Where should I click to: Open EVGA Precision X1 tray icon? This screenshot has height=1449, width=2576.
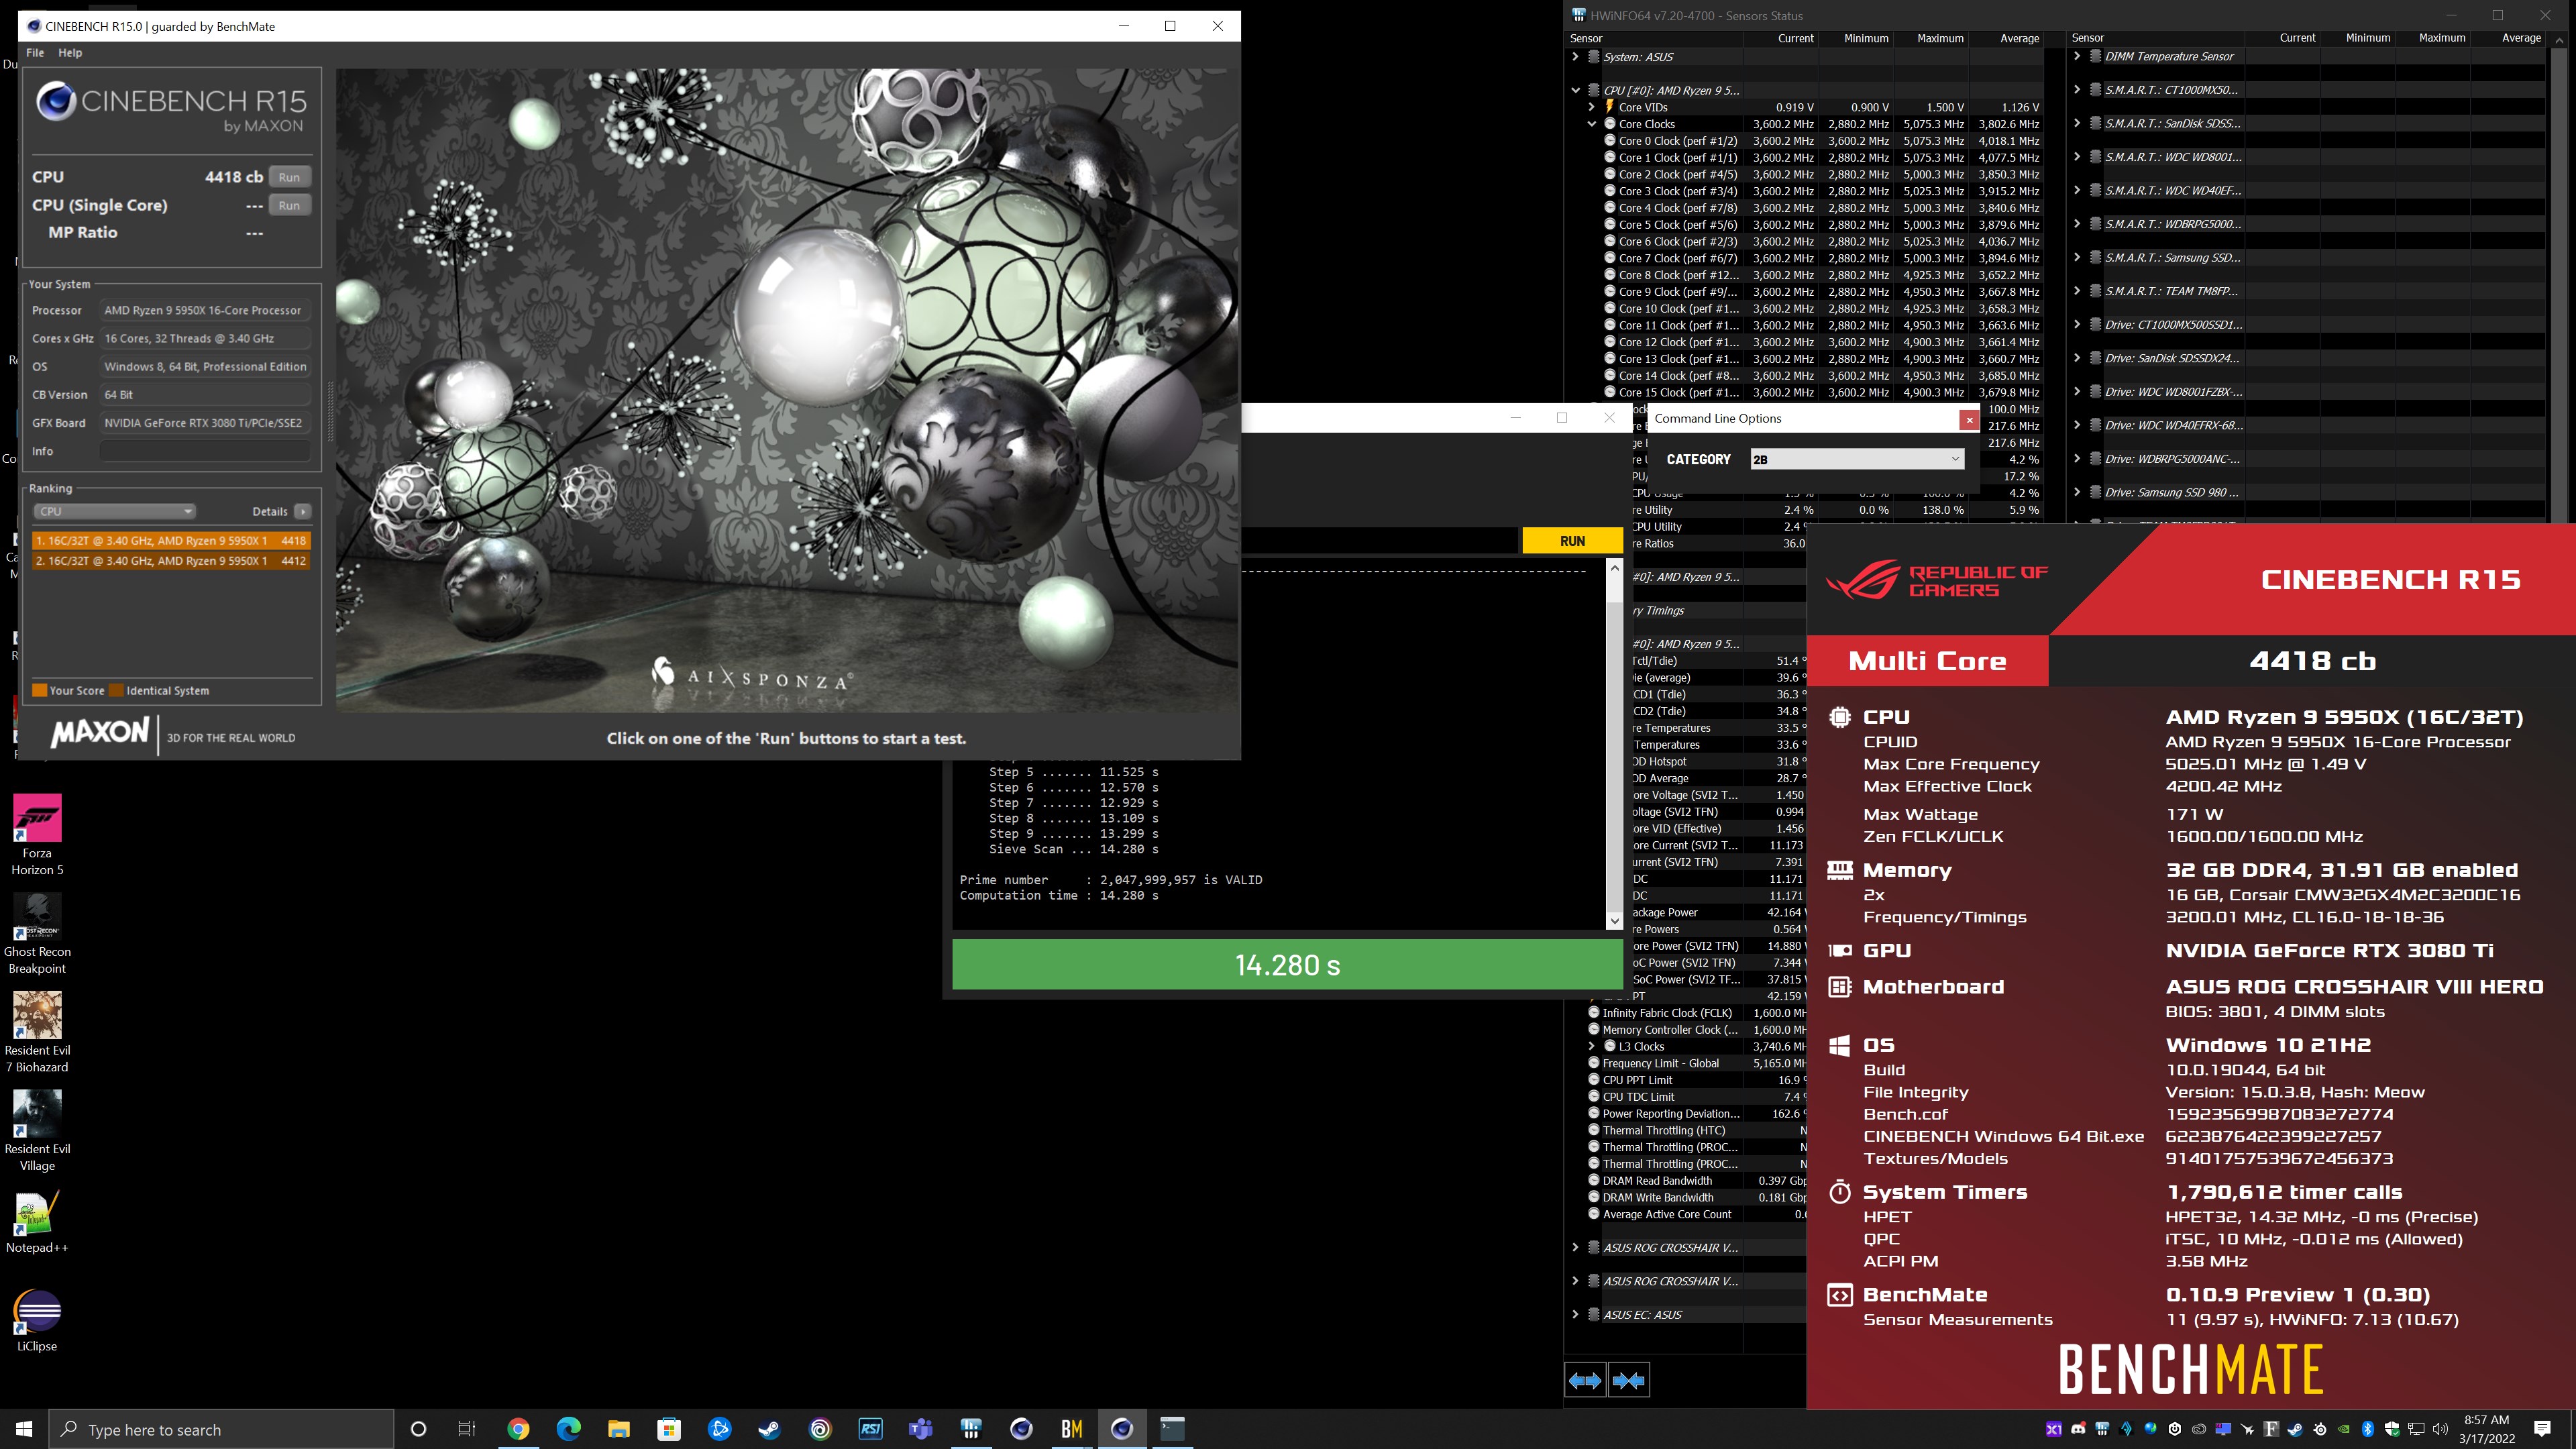point(2054,1429)
